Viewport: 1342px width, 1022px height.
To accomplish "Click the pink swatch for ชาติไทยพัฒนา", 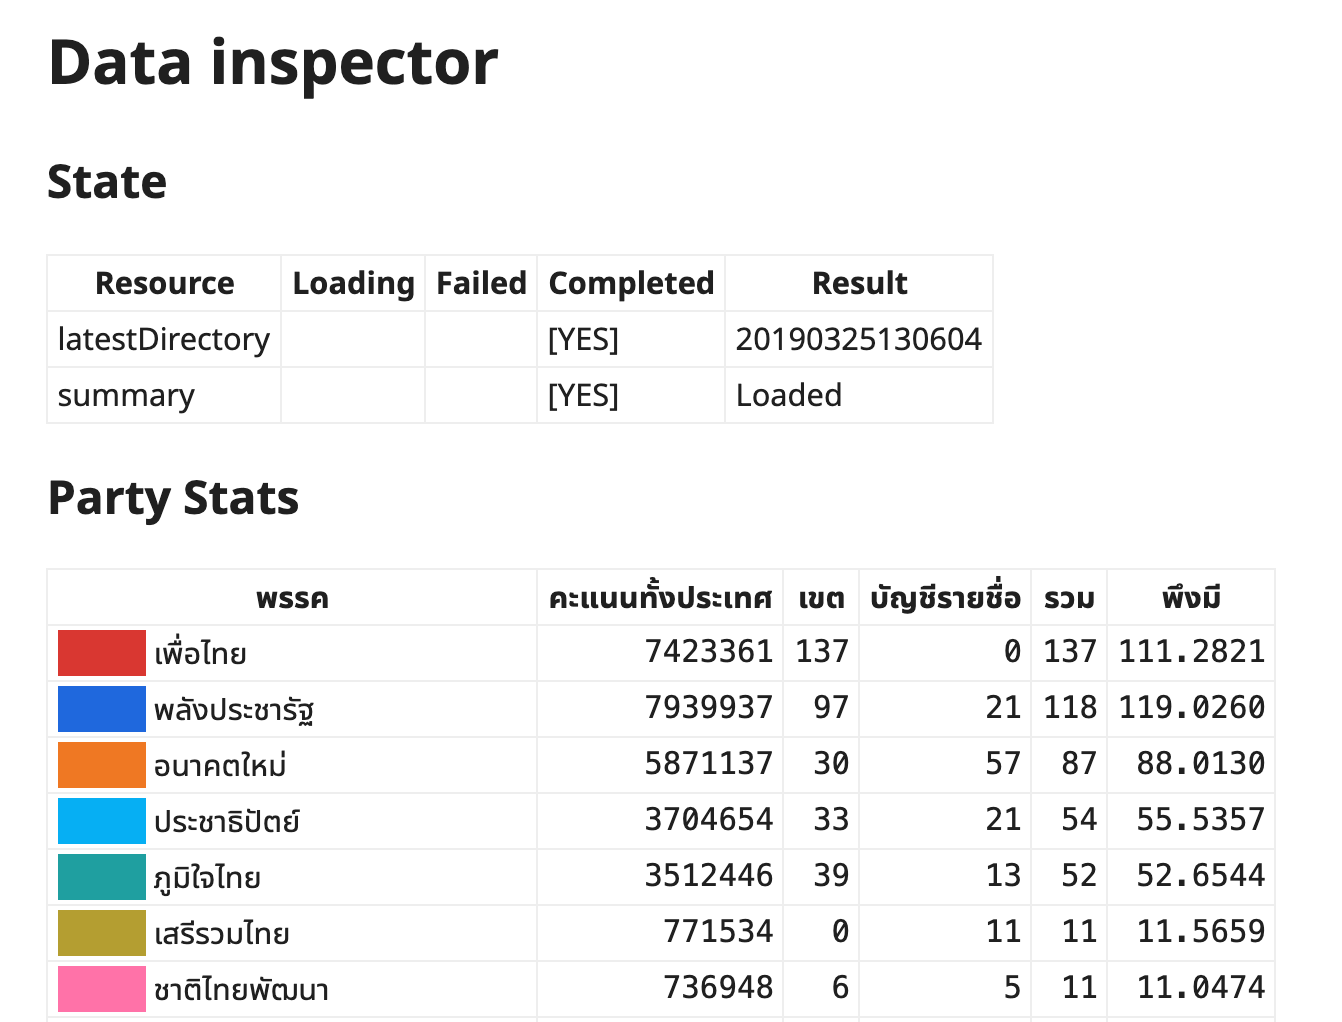I will [x=101, y=989].
